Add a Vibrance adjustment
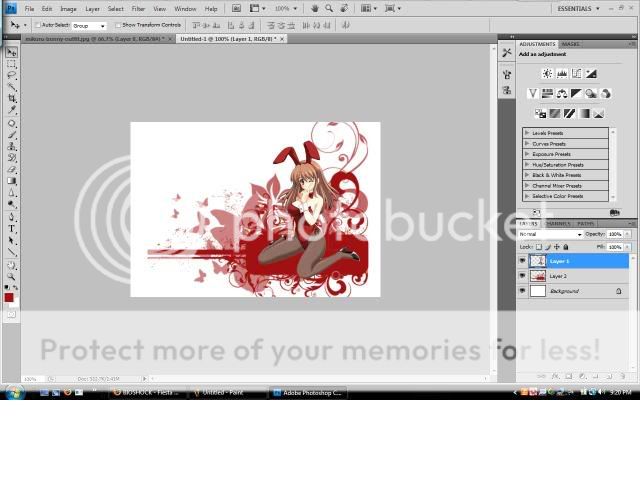Screen dimensions: 640x485 coord(532,93)
